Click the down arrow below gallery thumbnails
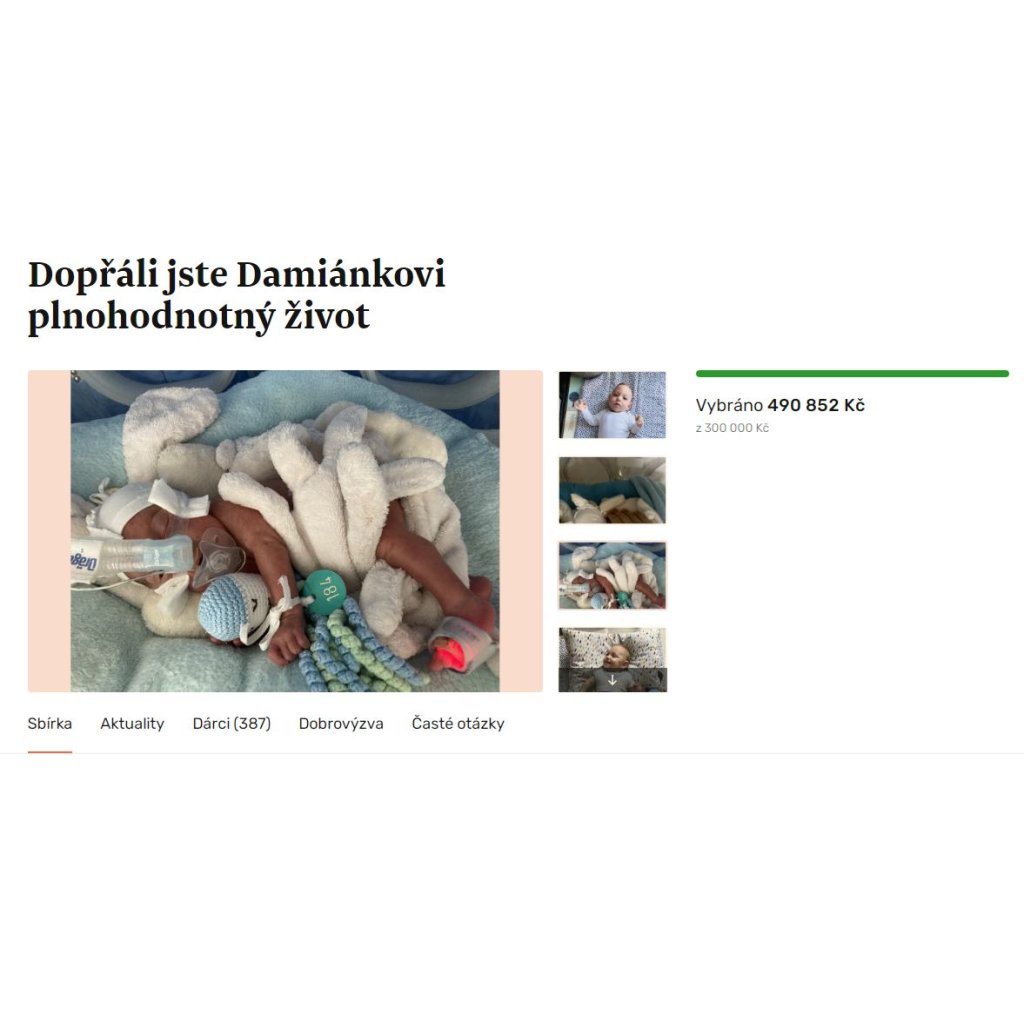Image resolution: width=1024 pixels, height=1024 pixels. coord(612,680)
